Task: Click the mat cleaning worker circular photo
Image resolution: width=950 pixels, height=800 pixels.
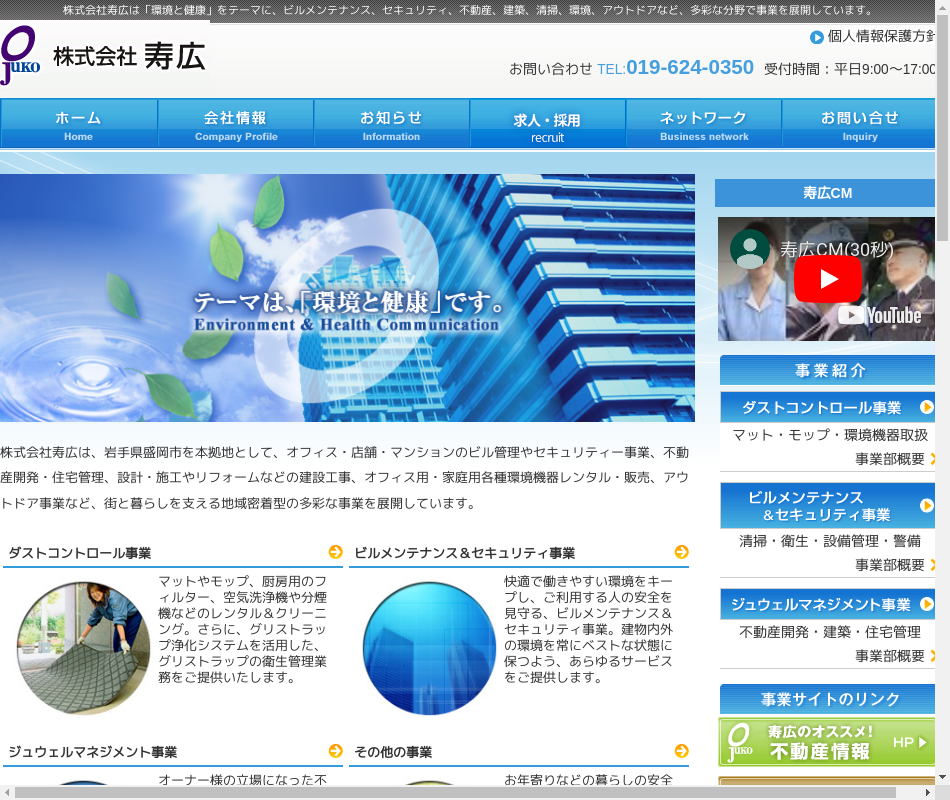Action: point(84,648)
